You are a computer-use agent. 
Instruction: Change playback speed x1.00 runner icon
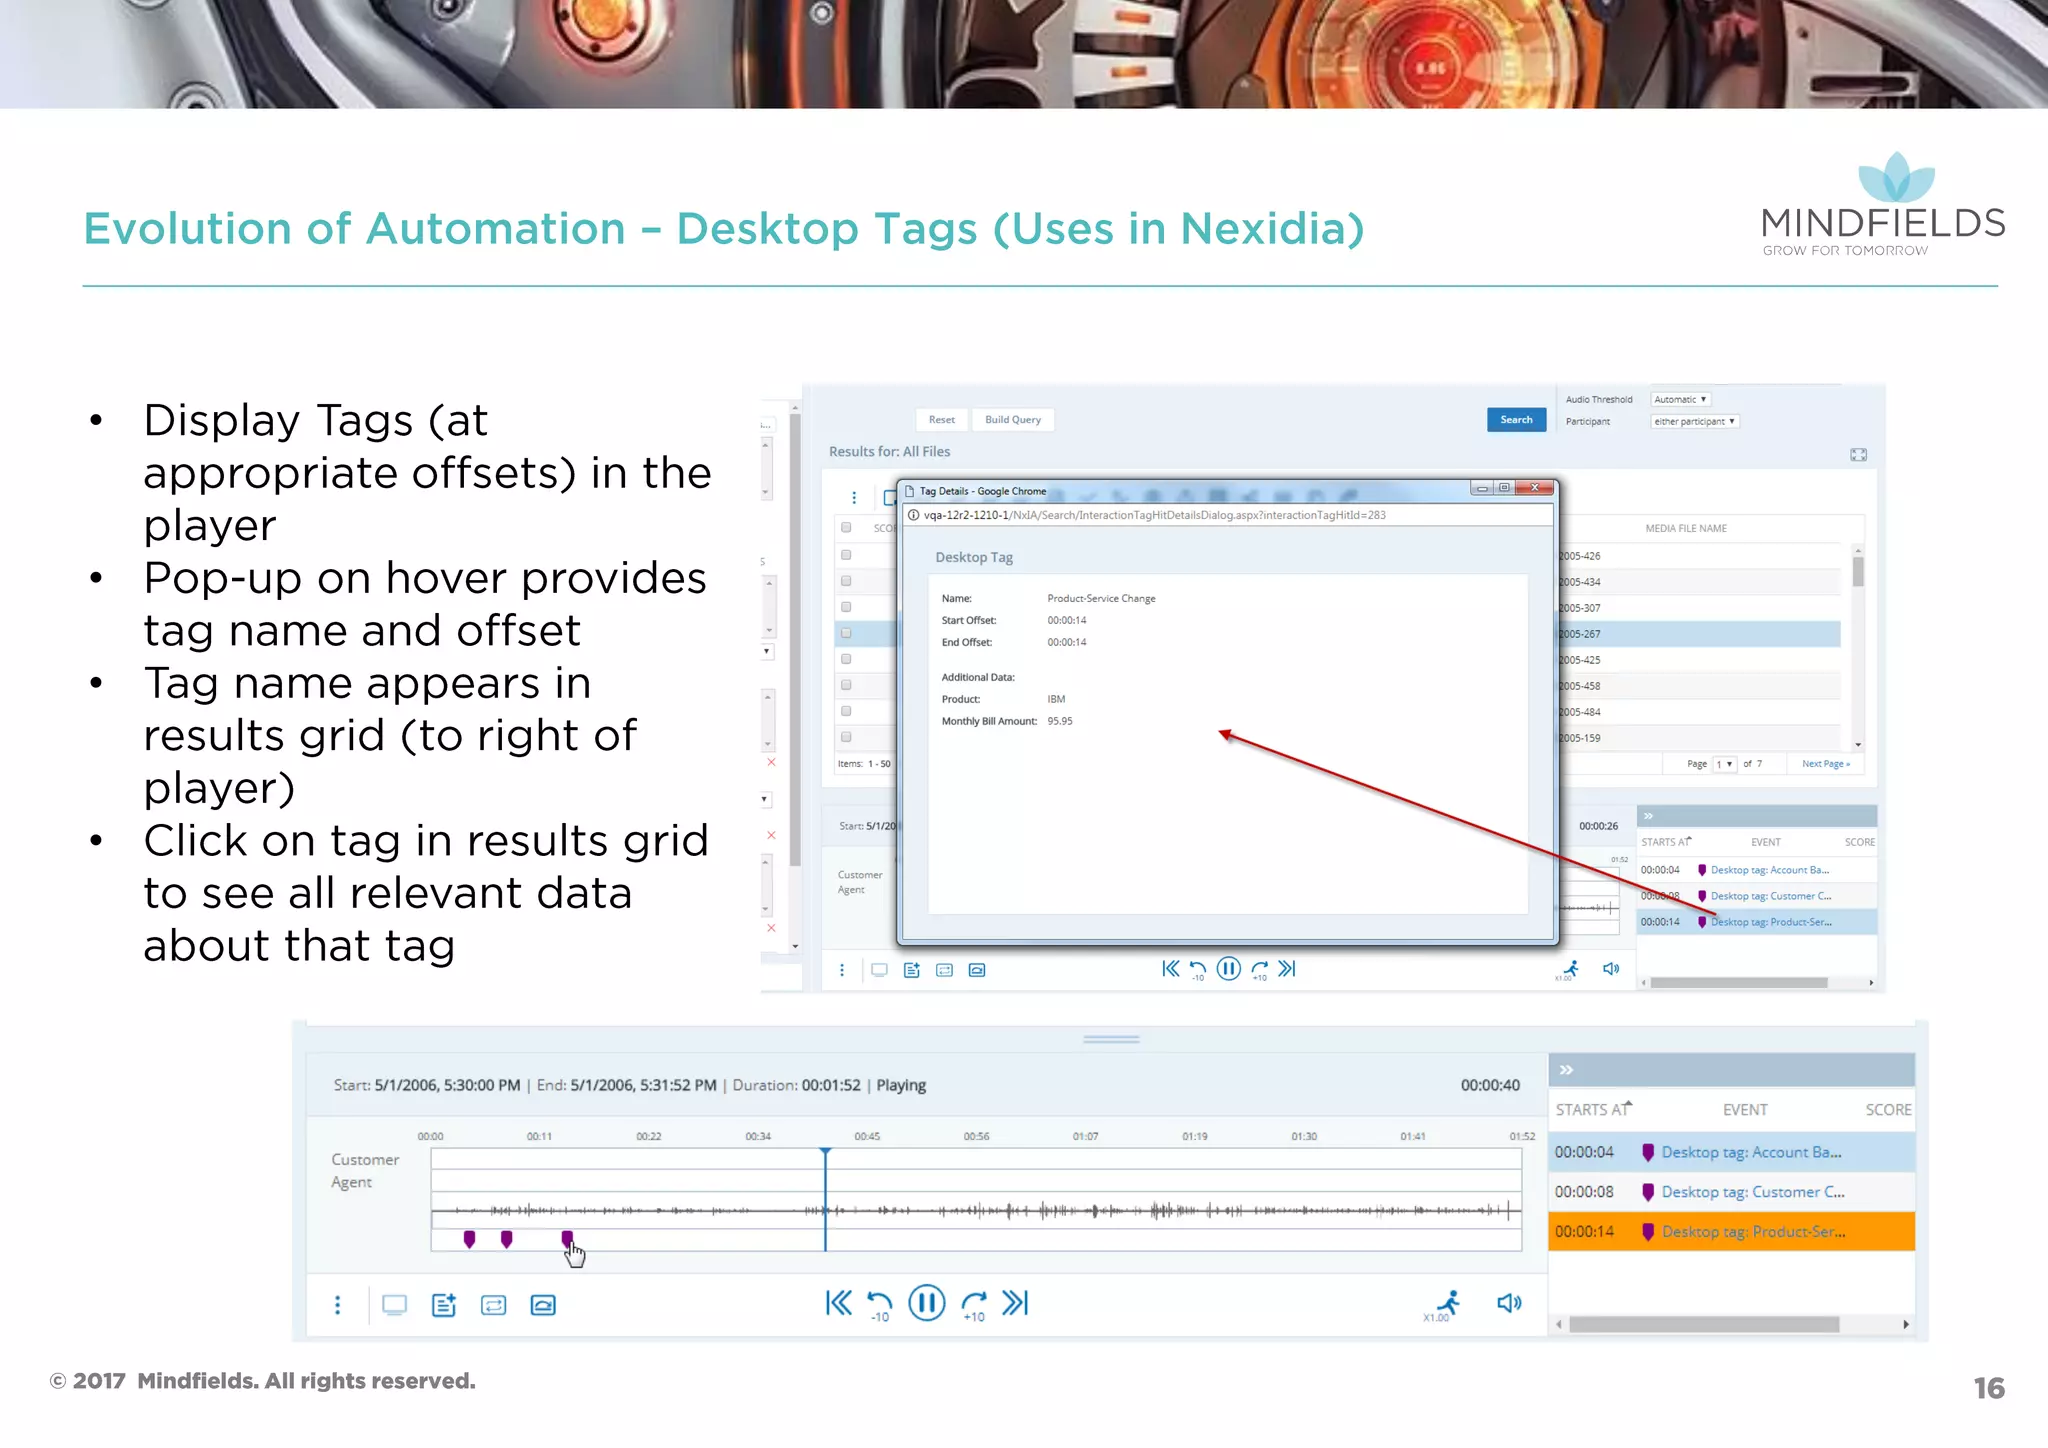click(x=1447, y=1303)
